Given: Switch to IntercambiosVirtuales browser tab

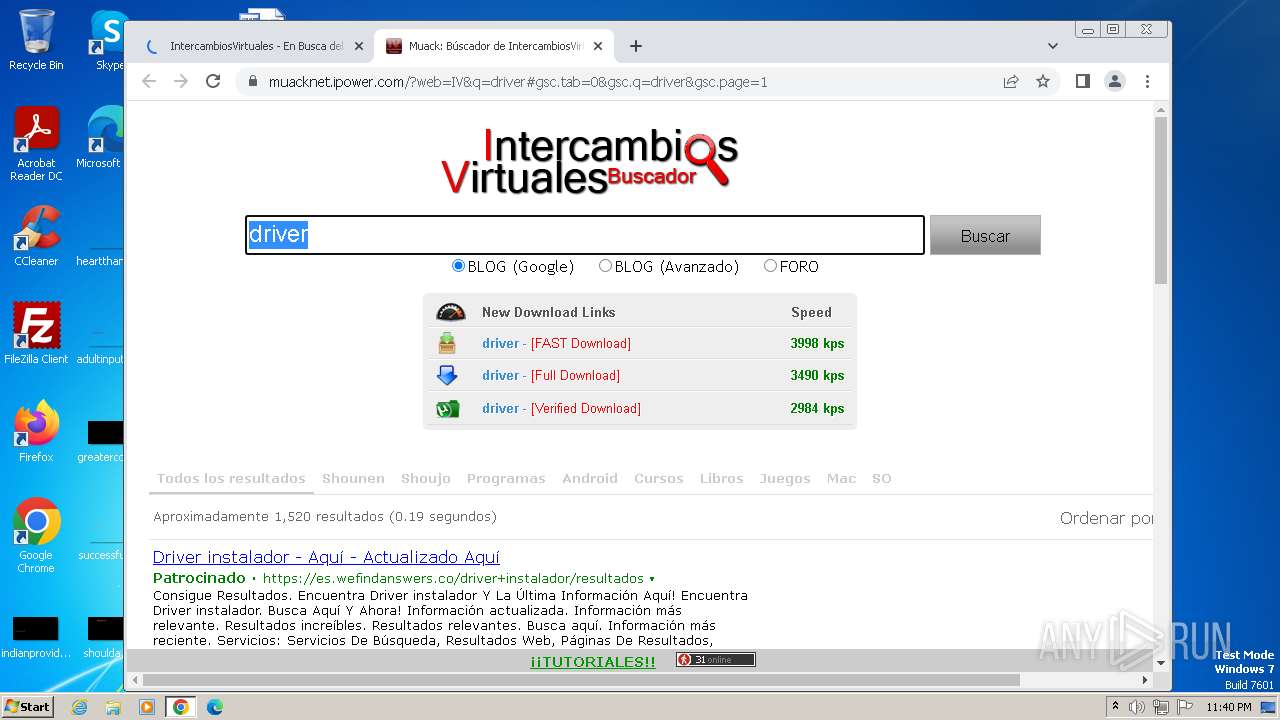Looking at the screenshot, I should click(x=256, y=46).
